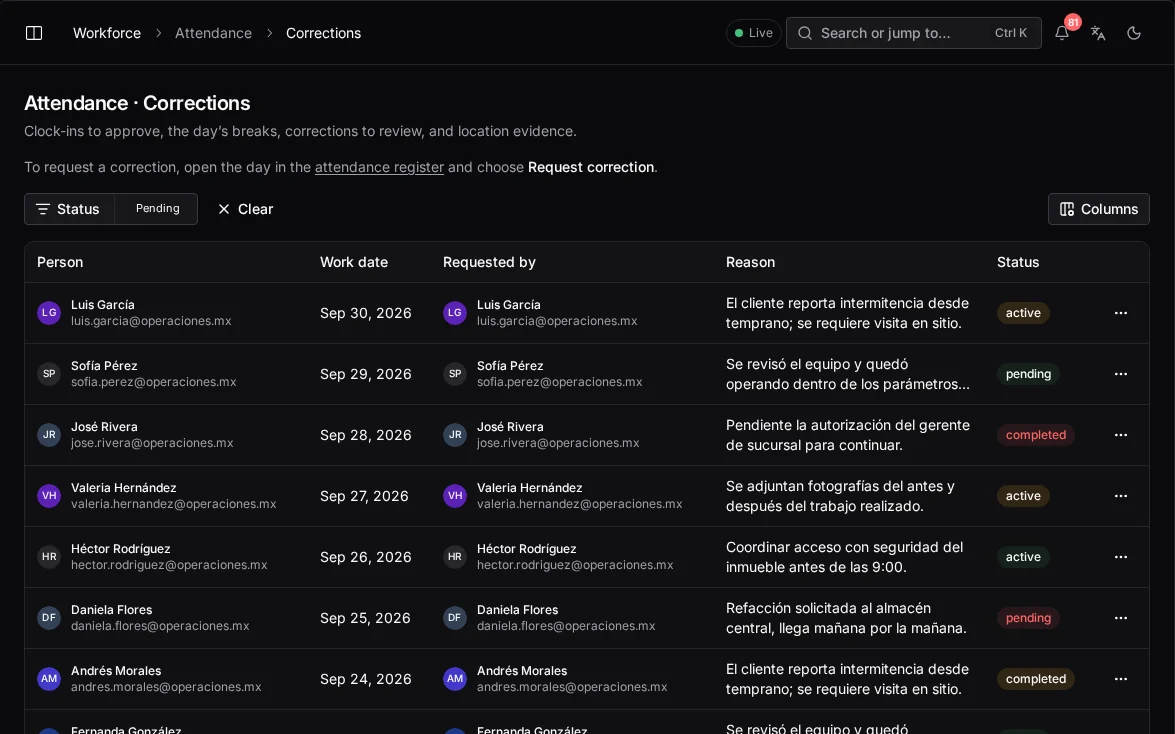
Task: Open the language translation icon
Action: [x=1098, y=33]
